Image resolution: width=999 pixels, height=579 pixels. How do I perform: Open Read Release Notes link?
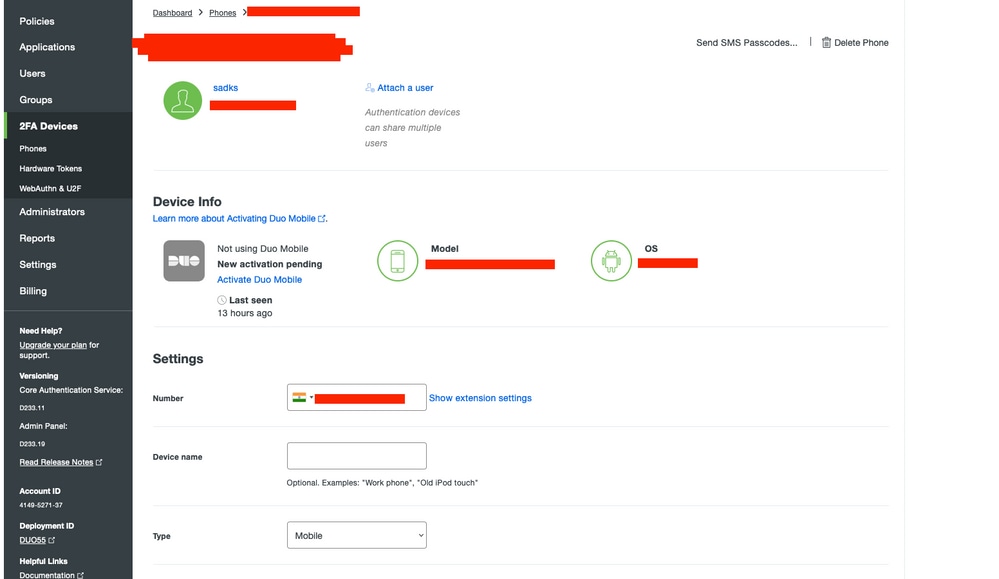(56, 462)
